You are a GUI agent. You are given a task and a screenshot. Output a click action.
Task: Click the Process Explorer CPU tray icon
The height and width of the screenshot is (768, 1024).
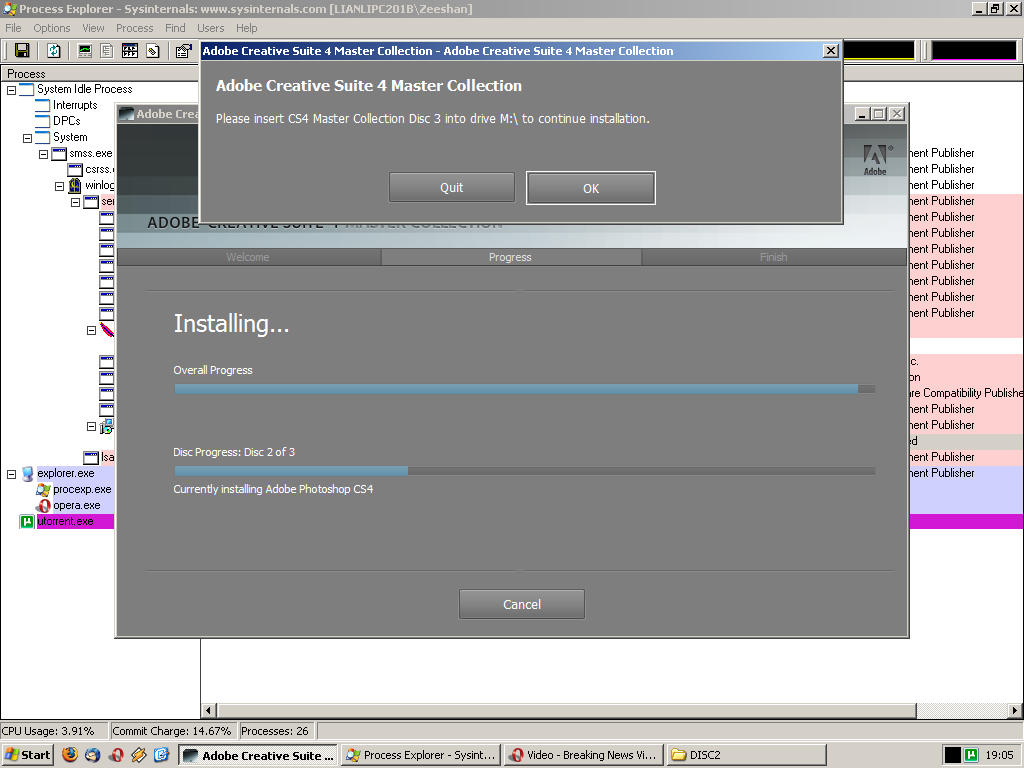pos(953,755)
